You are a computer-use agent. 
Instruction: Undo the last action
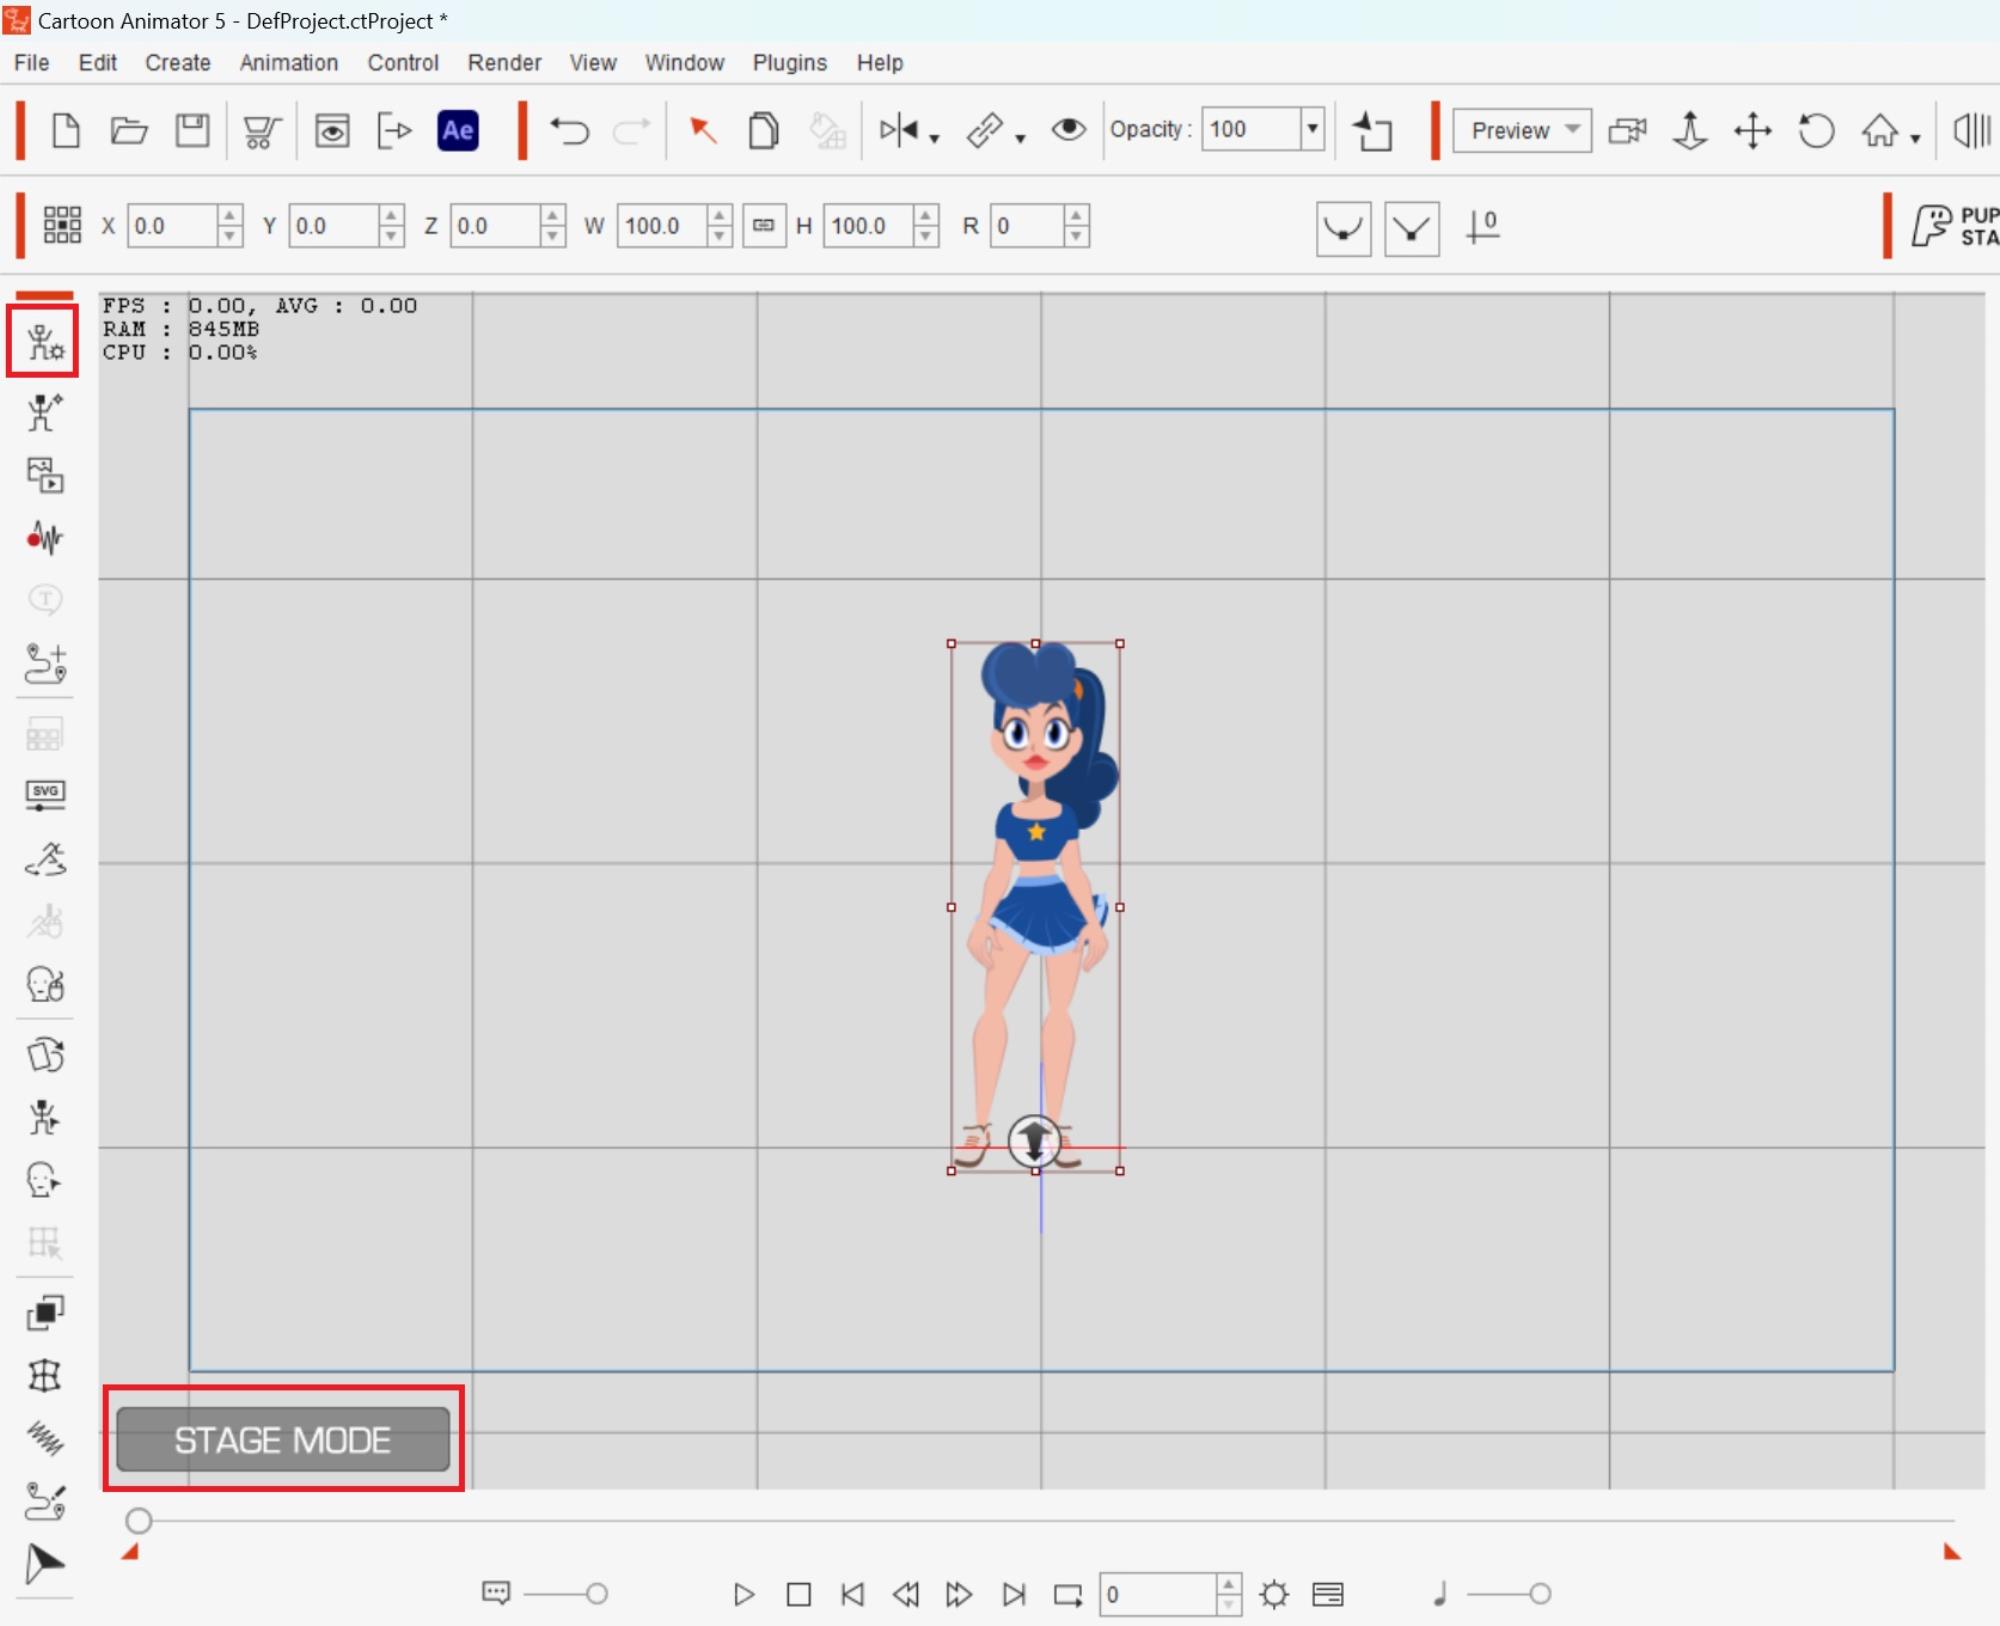pyautogui.click(x=570, y=131)
